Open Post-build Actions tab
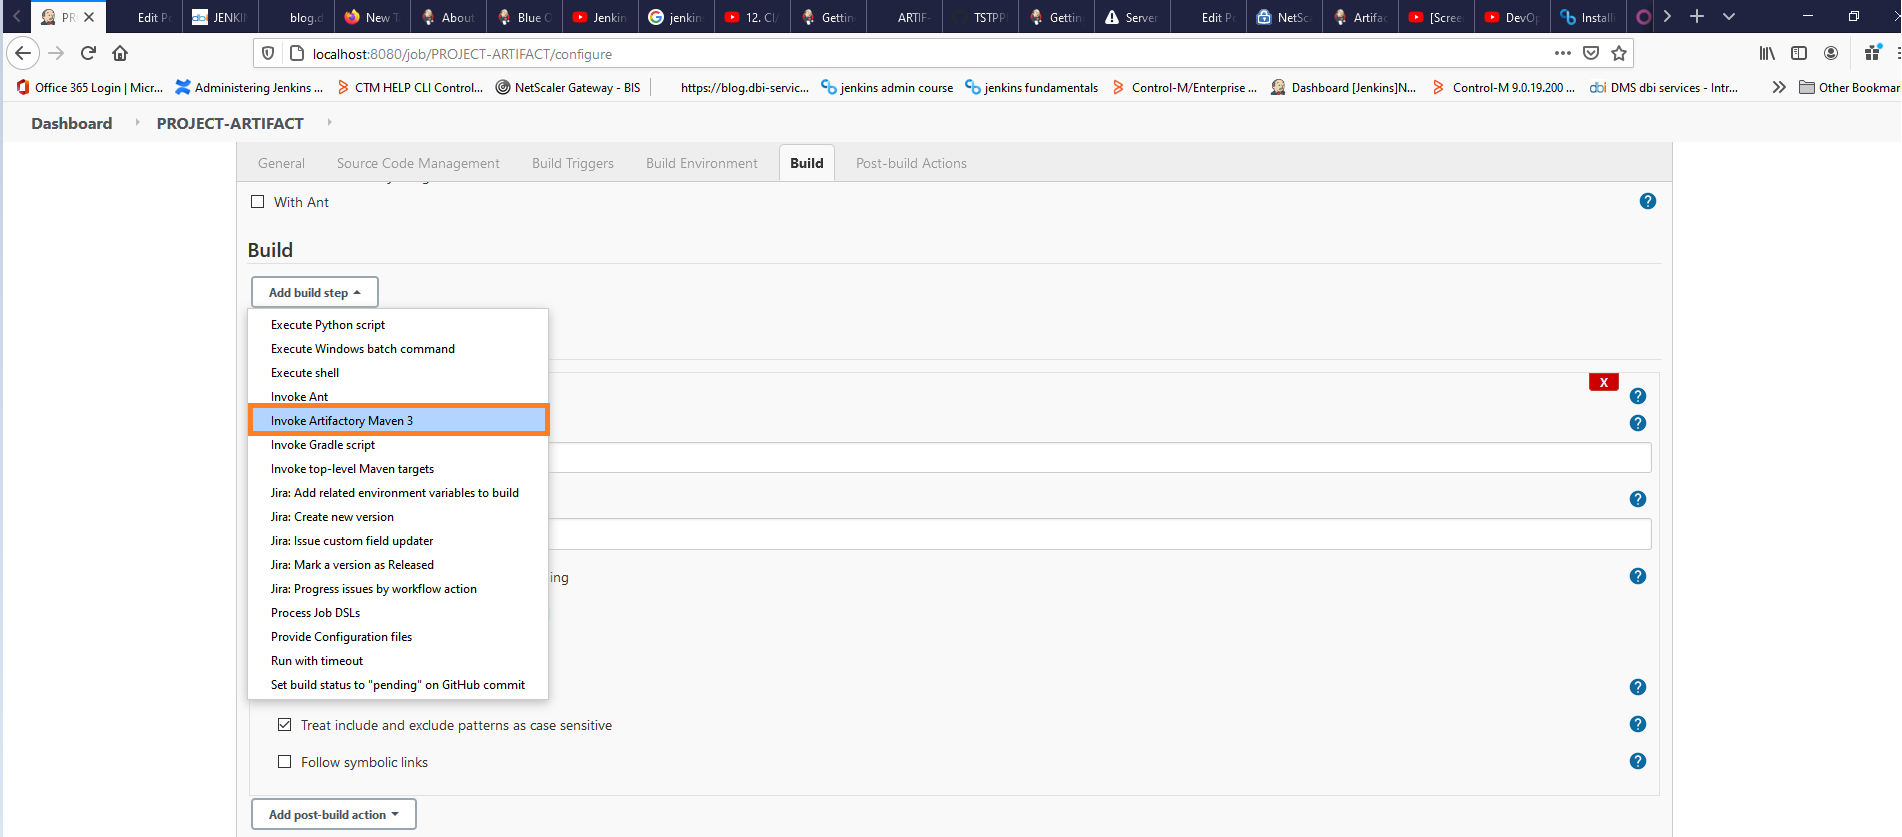 [911, 163]
